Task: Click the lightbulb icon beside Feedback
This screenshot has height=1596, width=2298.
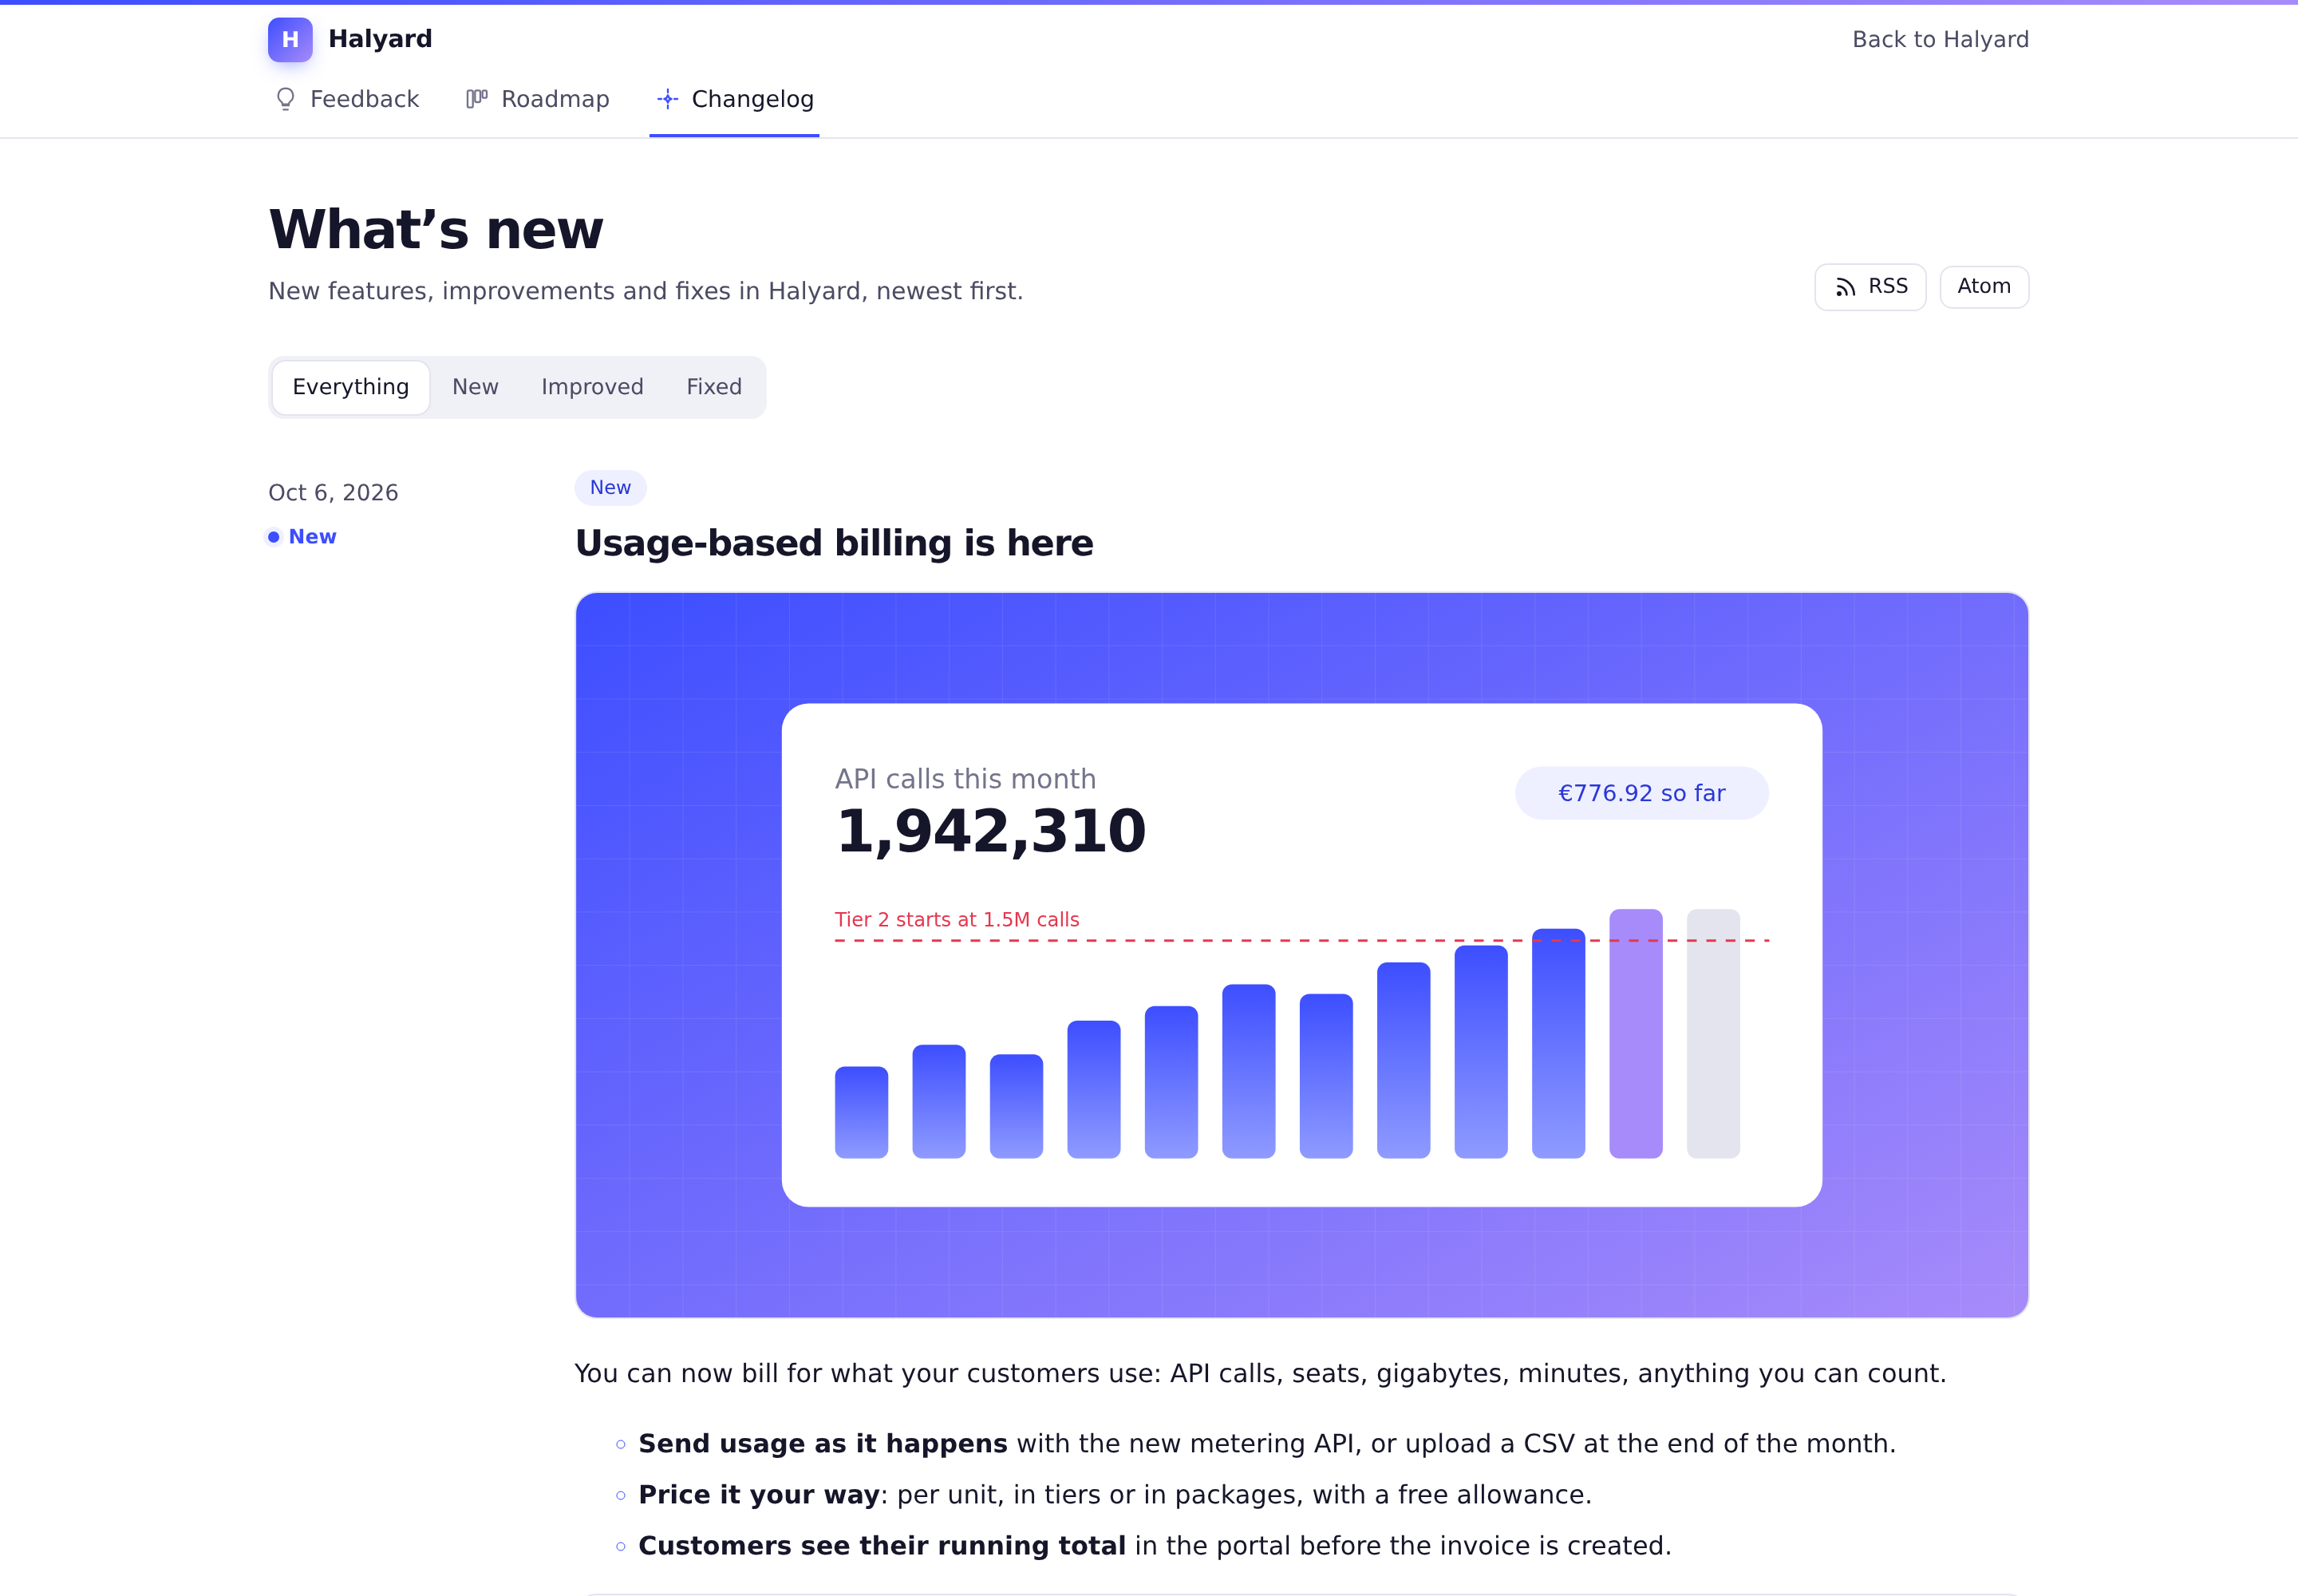Action: [286, 99]
